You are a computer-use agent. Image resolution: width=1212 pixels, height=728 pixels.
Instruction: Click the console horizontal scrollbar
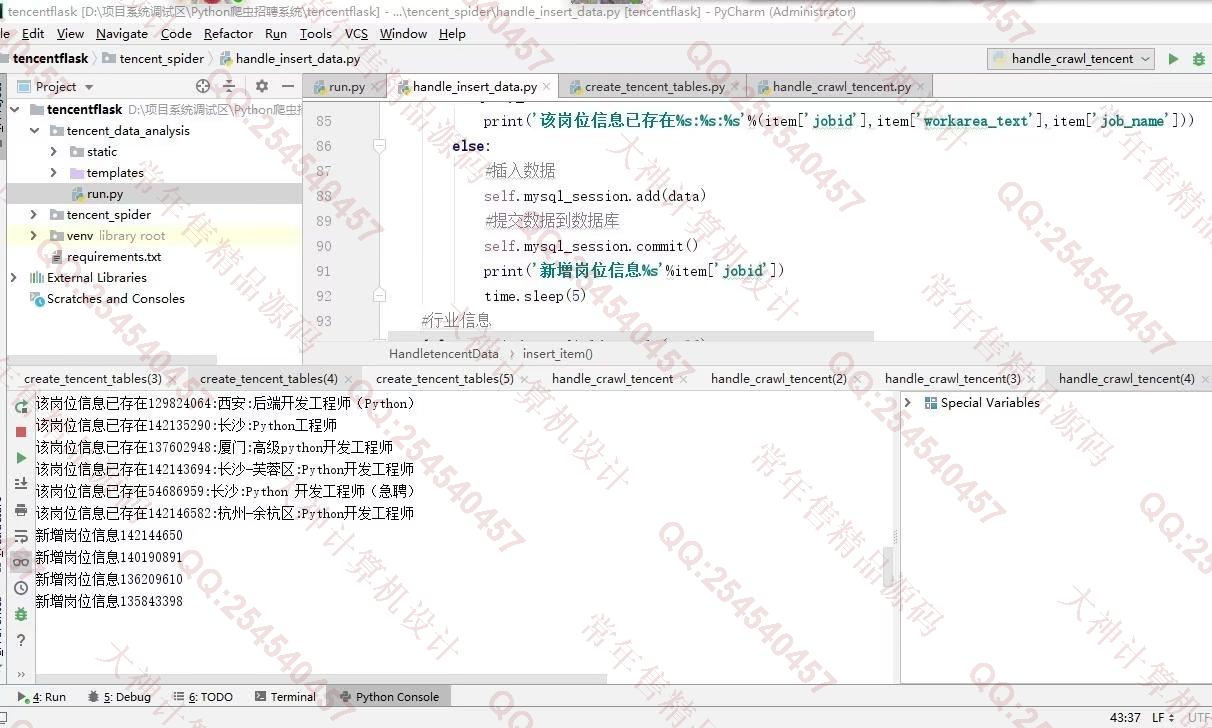[320, 679]
